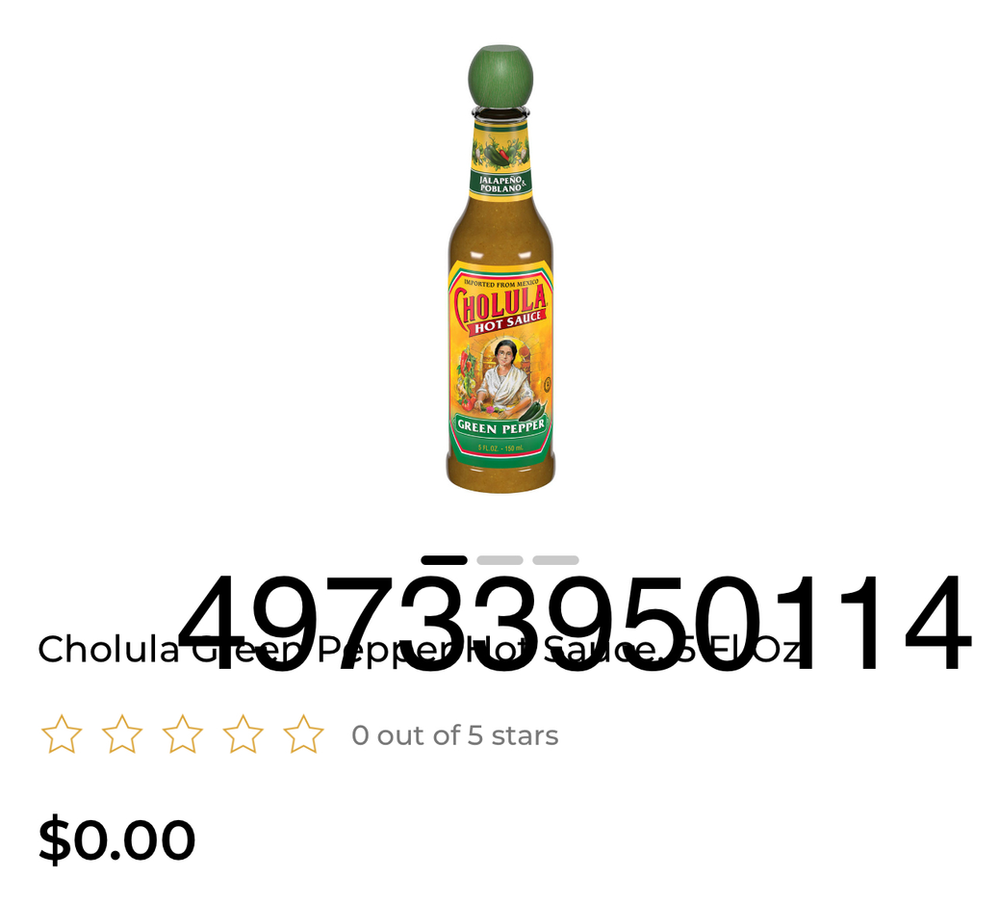Image resolution: width=1000 pixels, height=922 pixels.
Task: Switch to the second carousel image indicator
Action: pos(500,560)
